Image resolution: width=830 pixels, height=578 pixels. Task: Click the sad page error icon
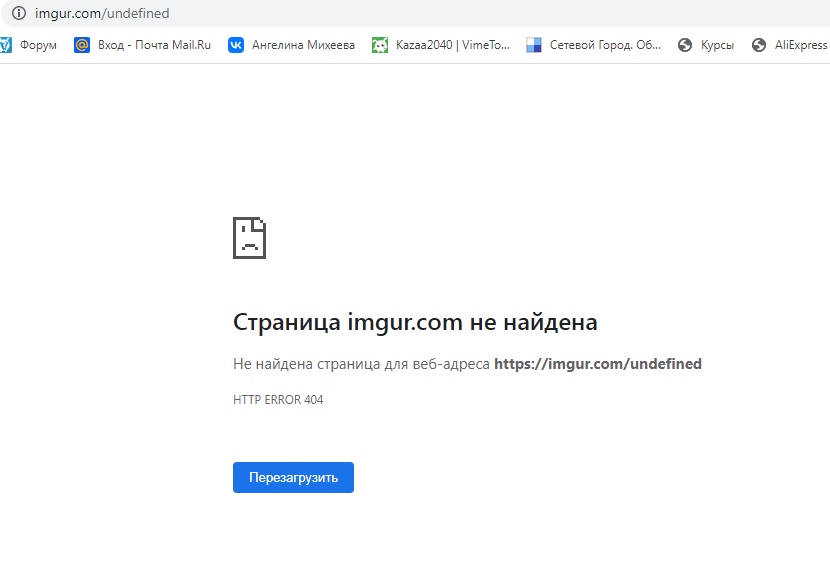[x=249, y=238]
